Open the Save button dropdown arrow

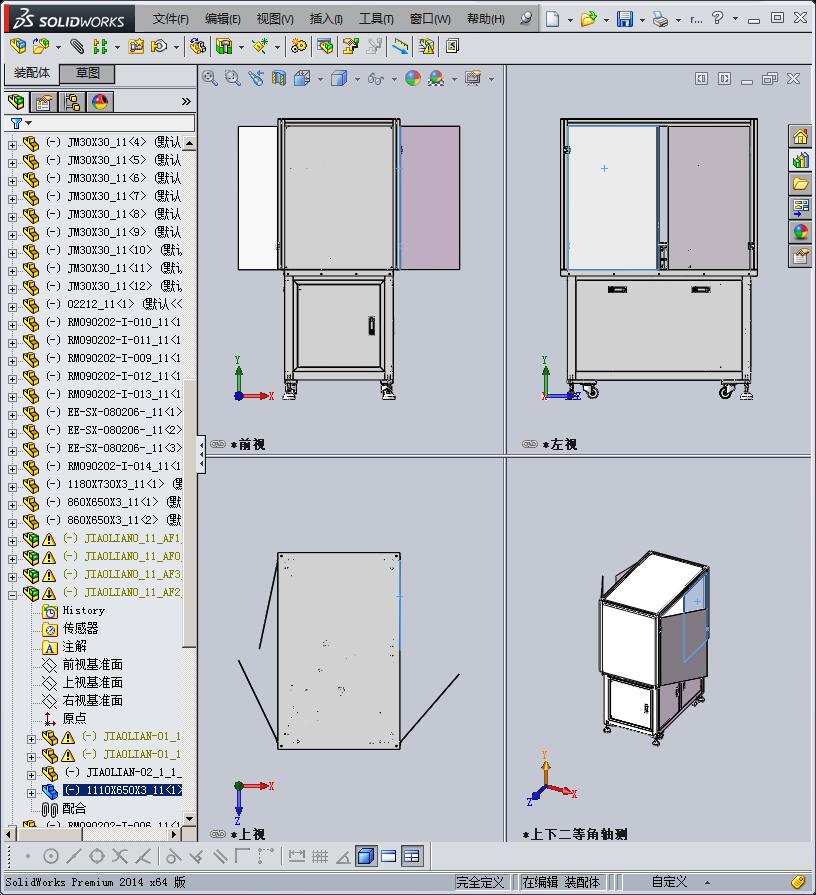tap(642, 20)
